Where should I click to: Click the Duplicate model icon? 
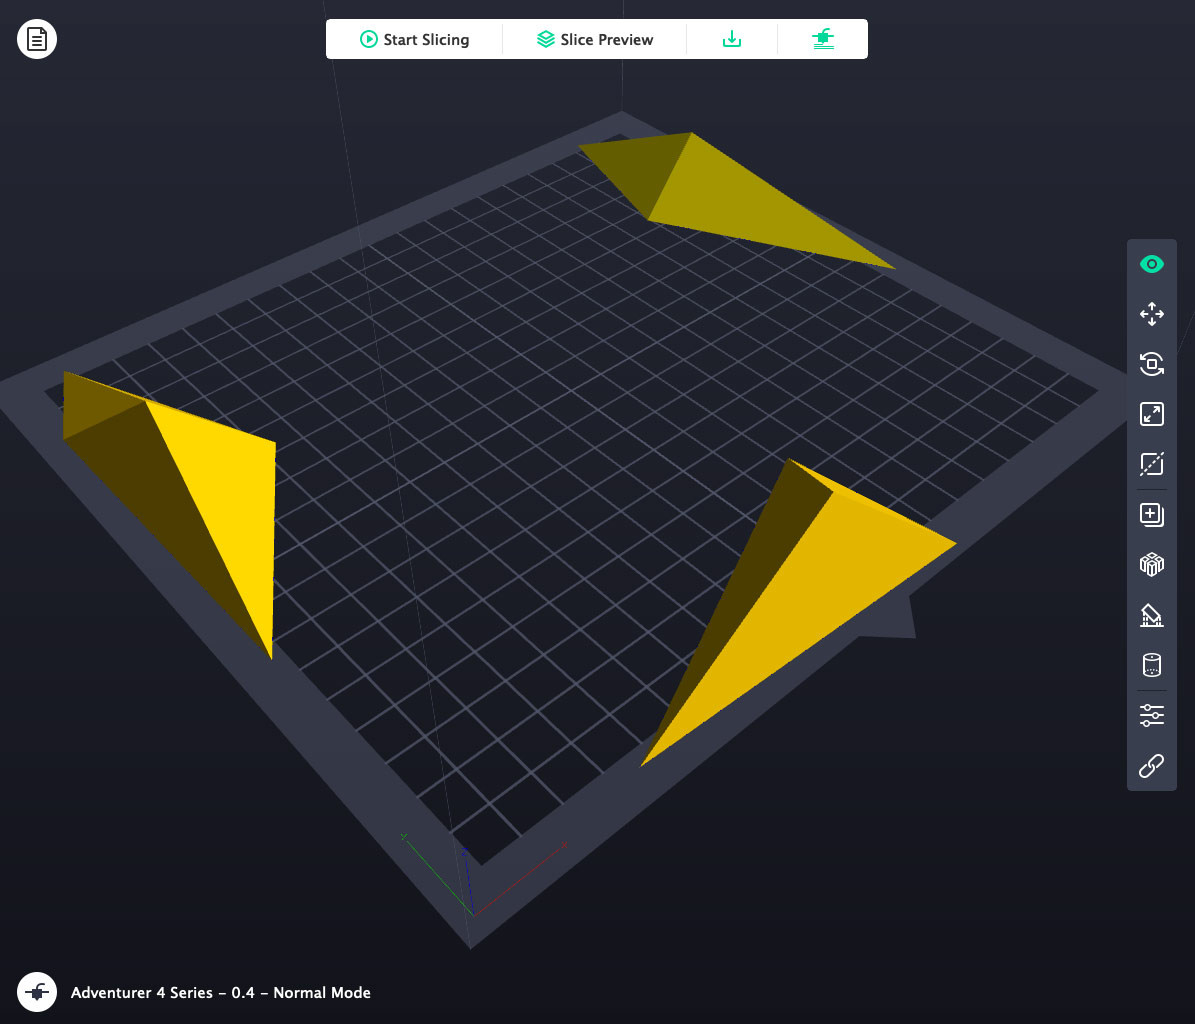(1151, 515)
